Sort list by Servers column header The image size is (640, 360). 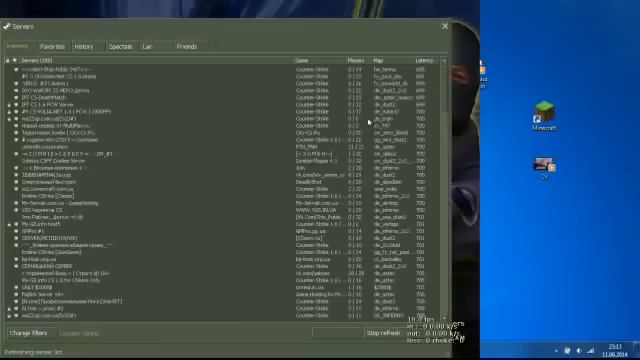pos(155,60)
